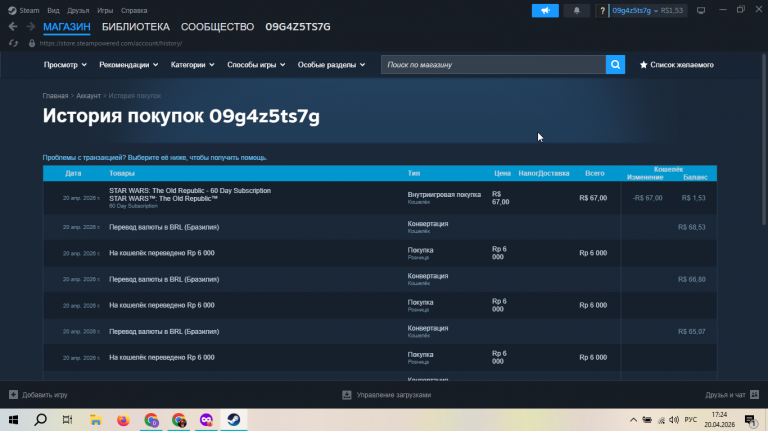Viewport: 768px width, 431px height.
Task: Select conversion row with balance R$ 65,07
Action: click(380, 332)
